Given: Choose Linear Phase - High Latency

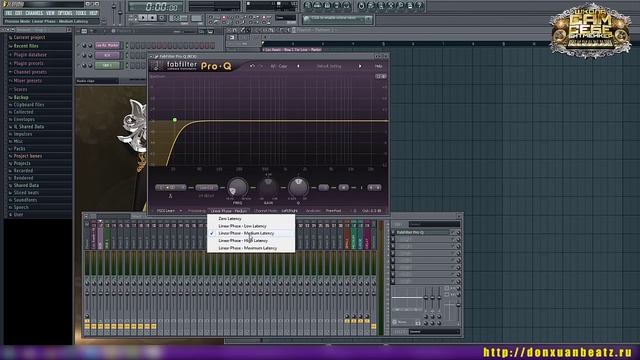Looking at the screenshot, I should (243, 241).
